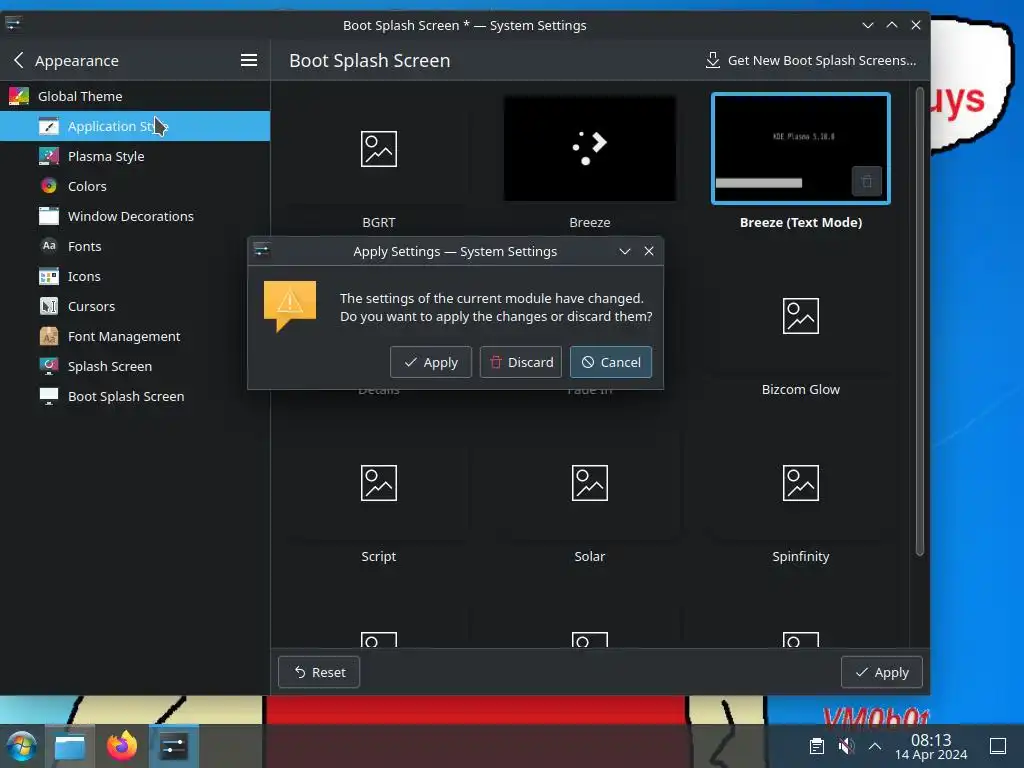Click the Window Decorations icon
Screen dimensions: 1024x768
(48, 216)
